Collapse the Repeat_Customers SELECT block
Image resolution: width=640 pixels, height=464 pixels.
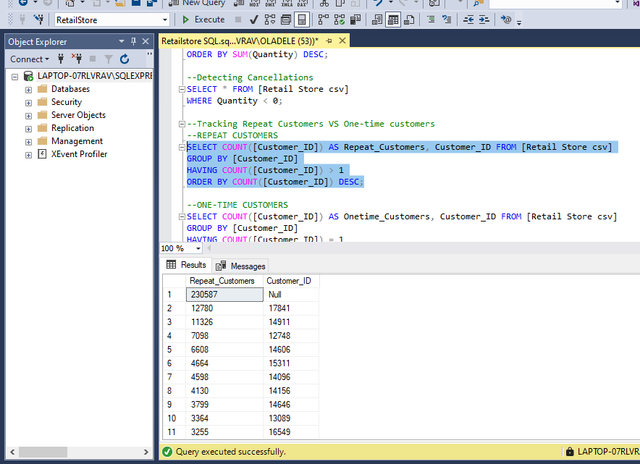[x=182, y=147]
